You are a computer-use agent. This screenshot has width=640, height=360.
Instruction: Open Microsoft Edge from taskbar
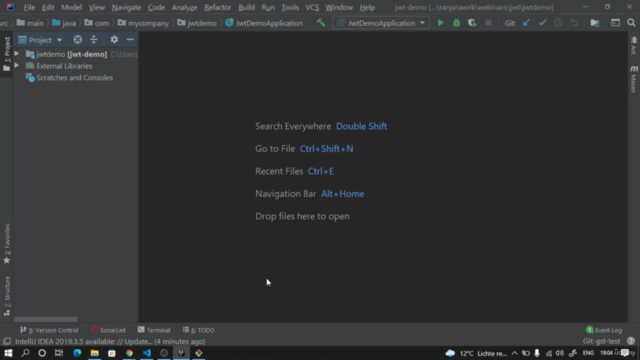77,353
